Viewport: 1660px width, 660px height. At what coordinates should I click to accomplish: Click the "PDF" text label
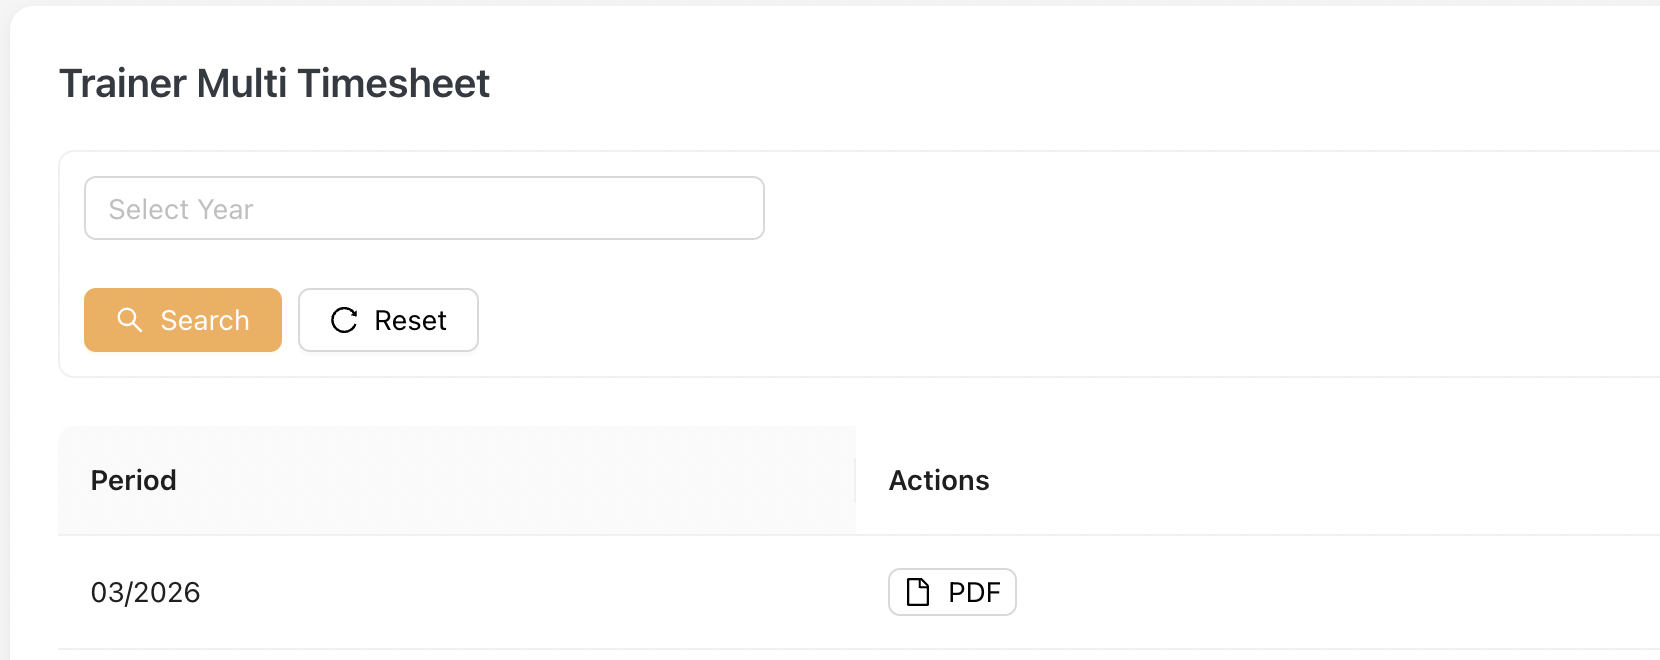[x=974, y=592]
